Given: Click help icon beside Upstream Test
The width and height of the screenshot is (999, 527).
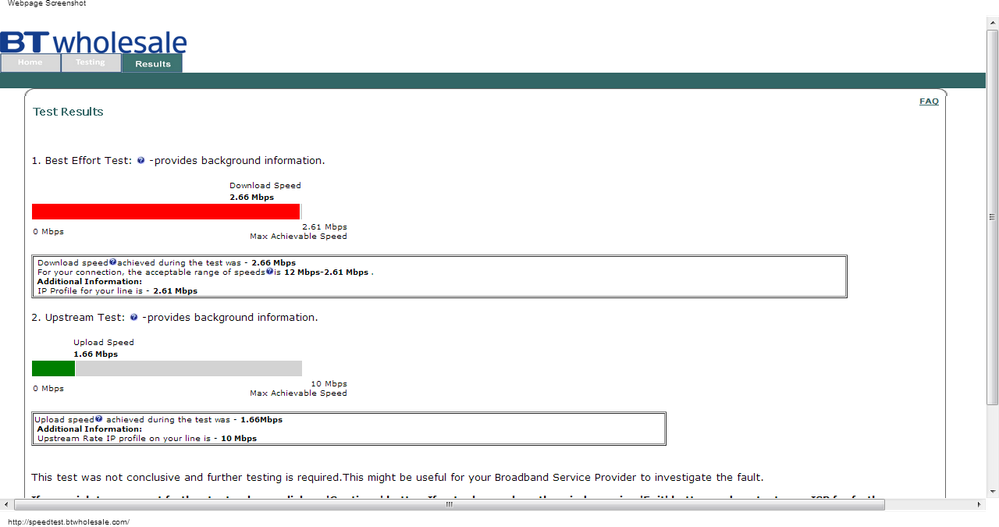Looking at the screenshot, I should click(x=134, y=317).
